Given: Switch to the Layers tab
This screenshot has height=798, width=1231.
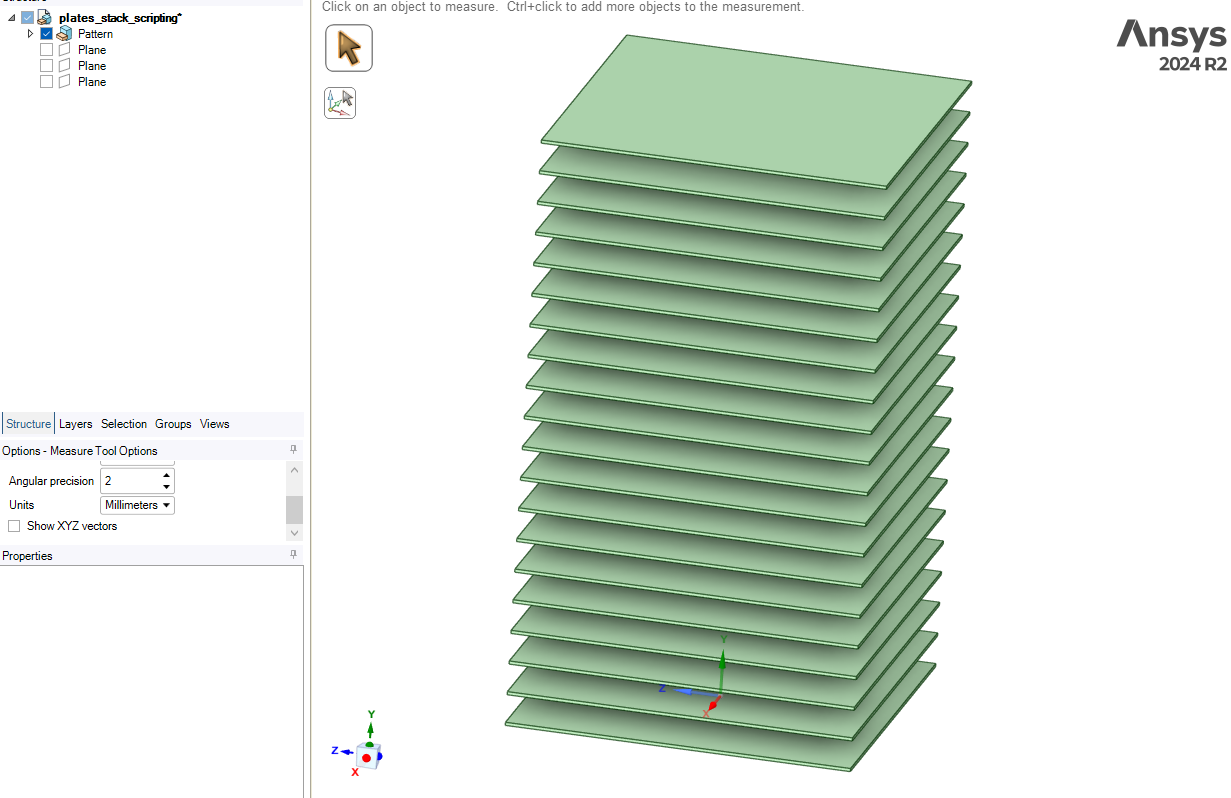Looking at the screenshot, I should (x=75, y=424).
